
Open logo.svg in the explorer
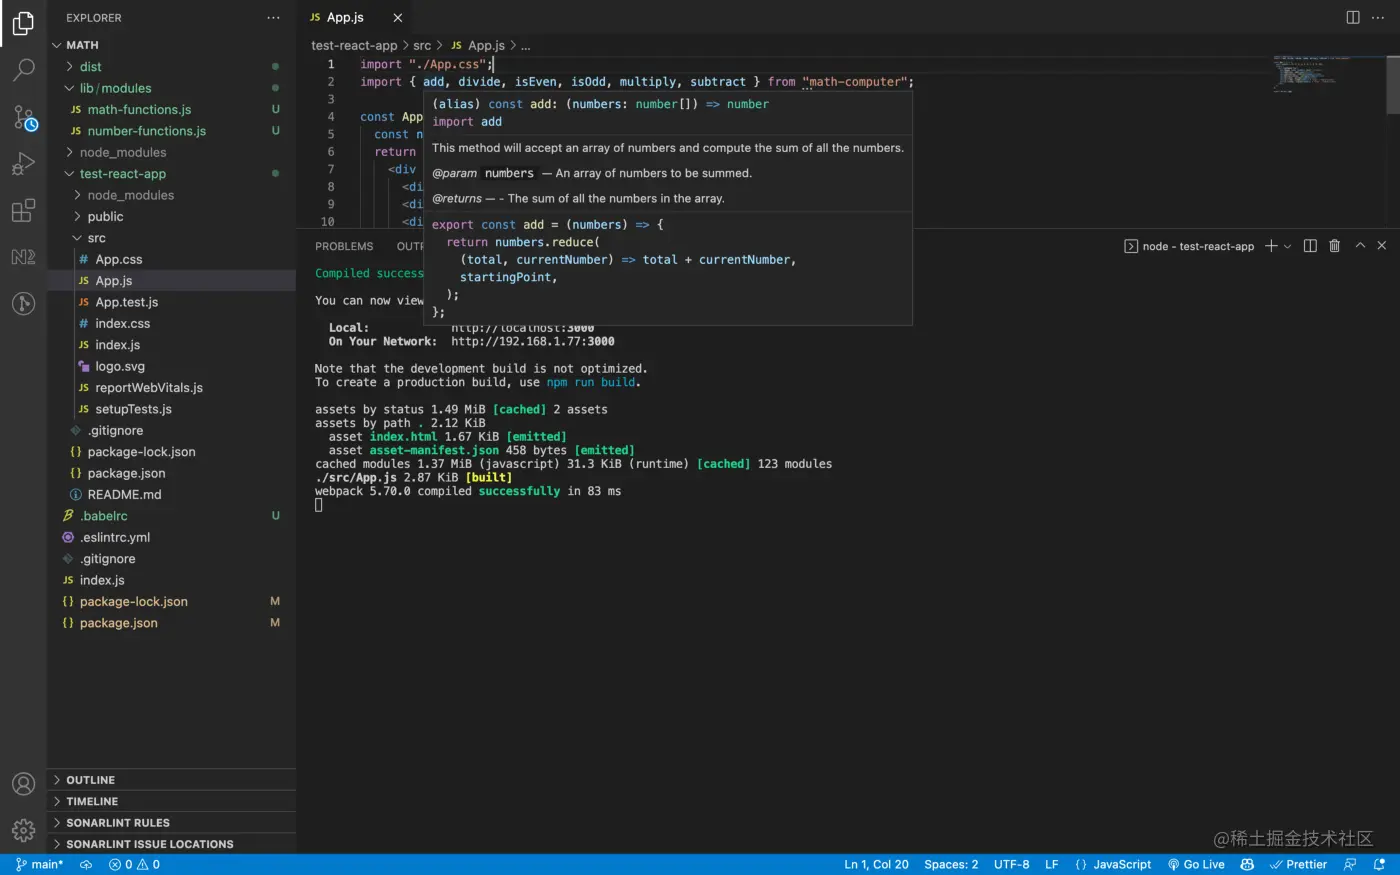171,367
